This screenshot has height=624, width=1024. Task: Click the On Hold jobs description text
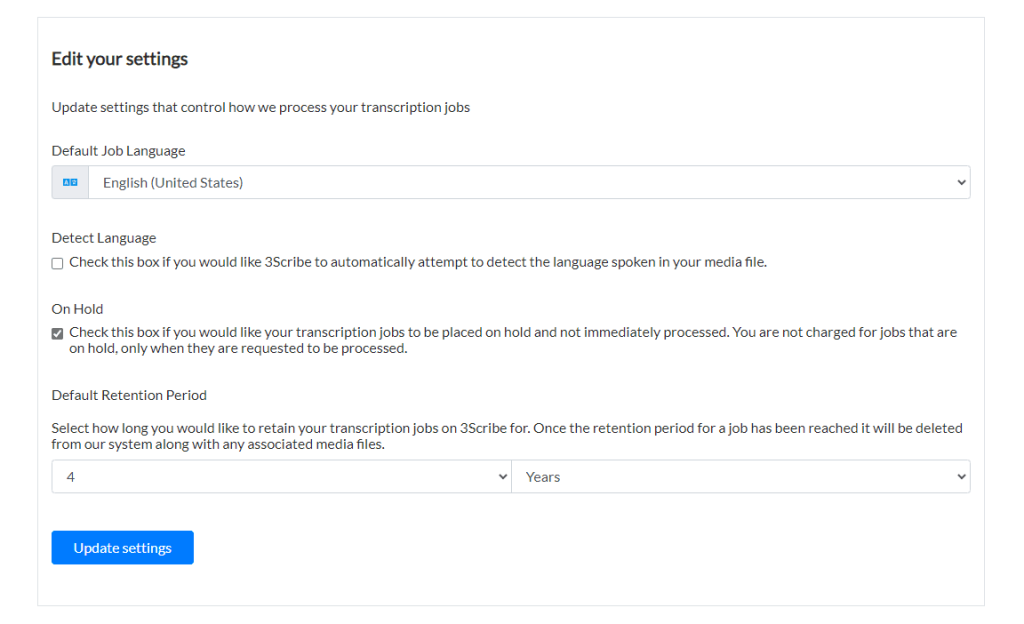(x=512, y=340)
